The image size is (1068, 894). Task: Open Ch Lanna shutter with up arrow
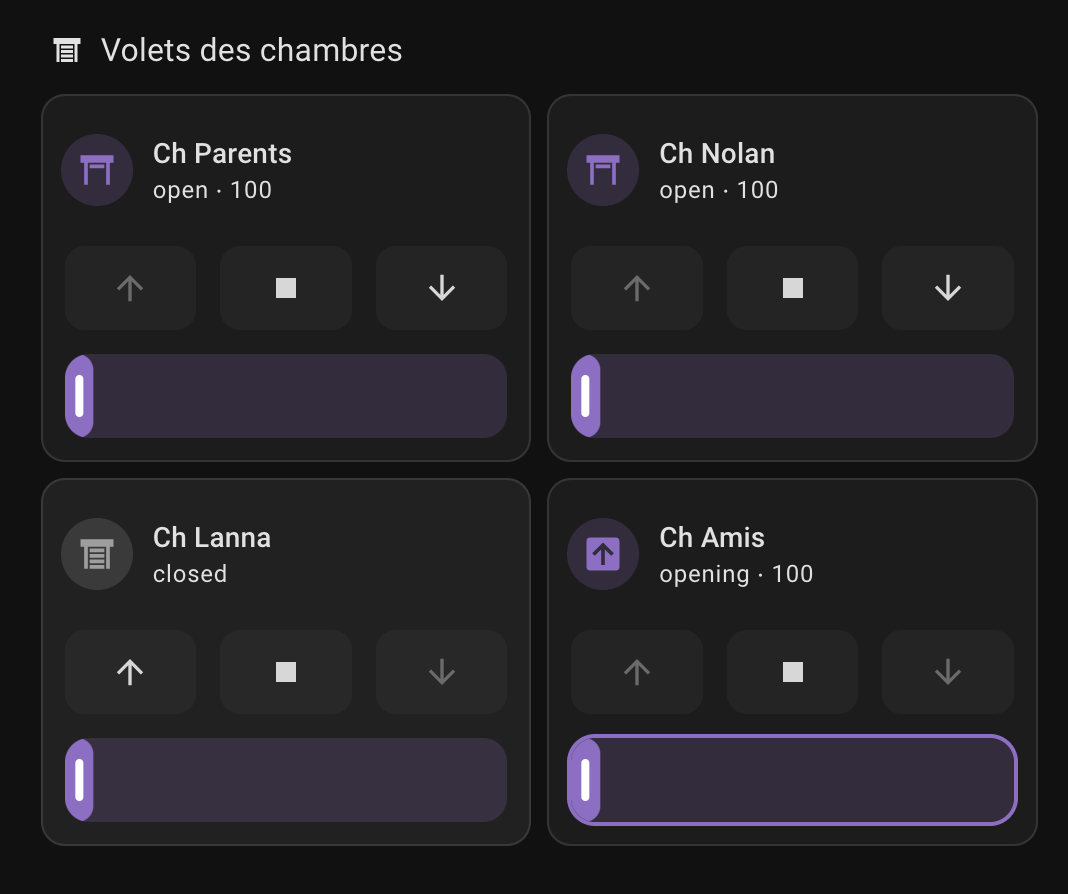click(130, 672)
